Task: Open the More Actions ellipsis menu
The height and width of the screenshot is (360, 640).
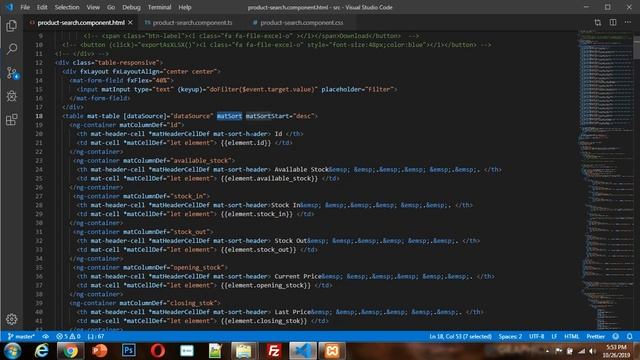Action: click(628, 22)
